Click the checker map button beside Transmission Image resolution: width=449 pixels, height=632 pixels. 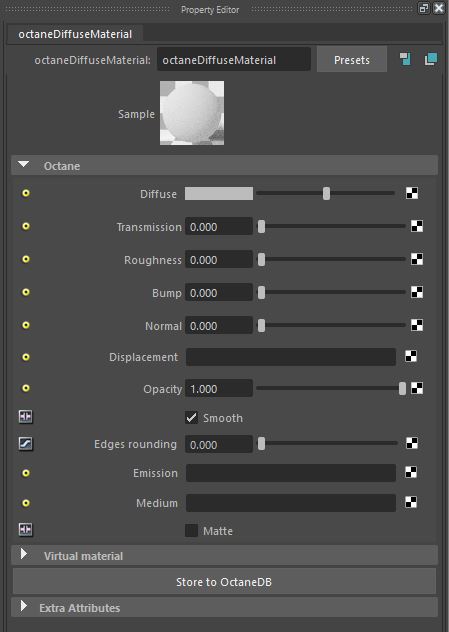click(417, 226)
